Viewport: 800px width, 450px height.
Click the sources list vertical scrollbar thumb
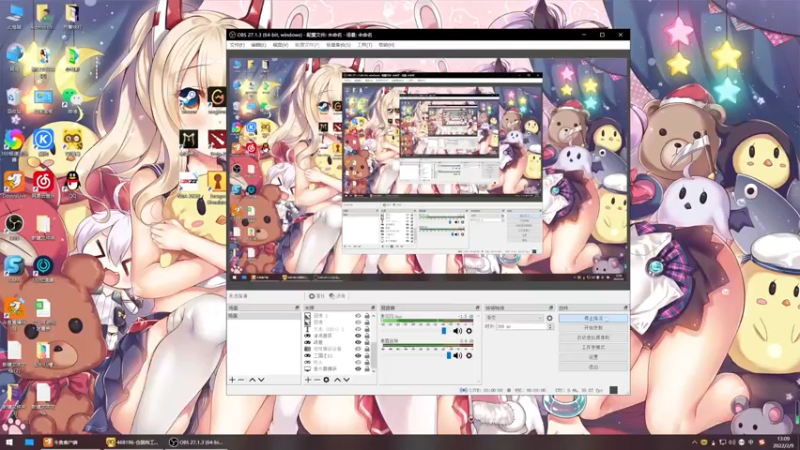click(373, 355)
